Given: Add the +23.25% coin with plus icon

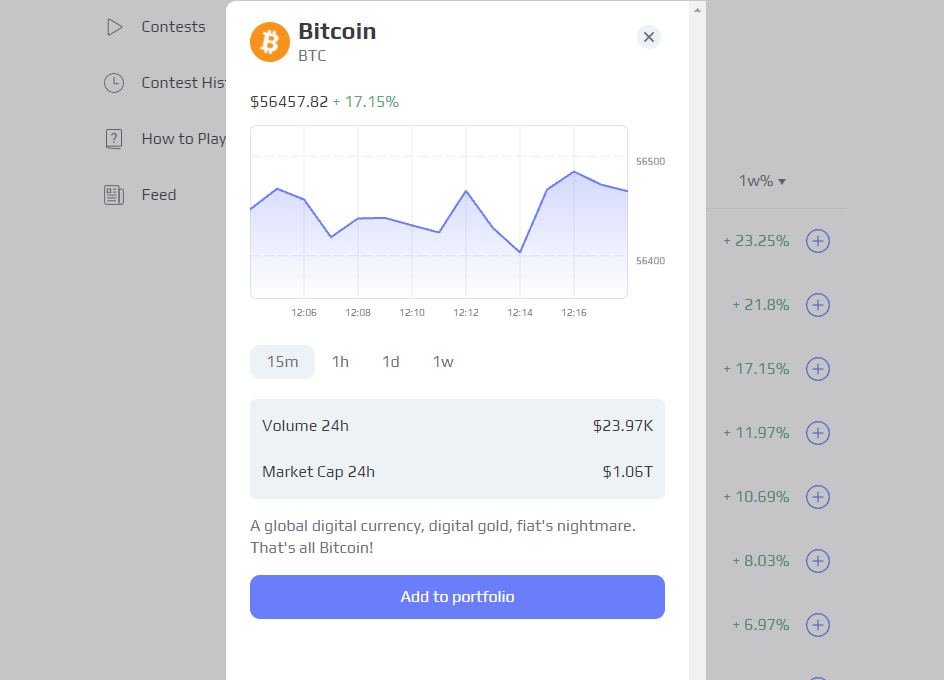Looking at the screenshot, I should (818, 241).
